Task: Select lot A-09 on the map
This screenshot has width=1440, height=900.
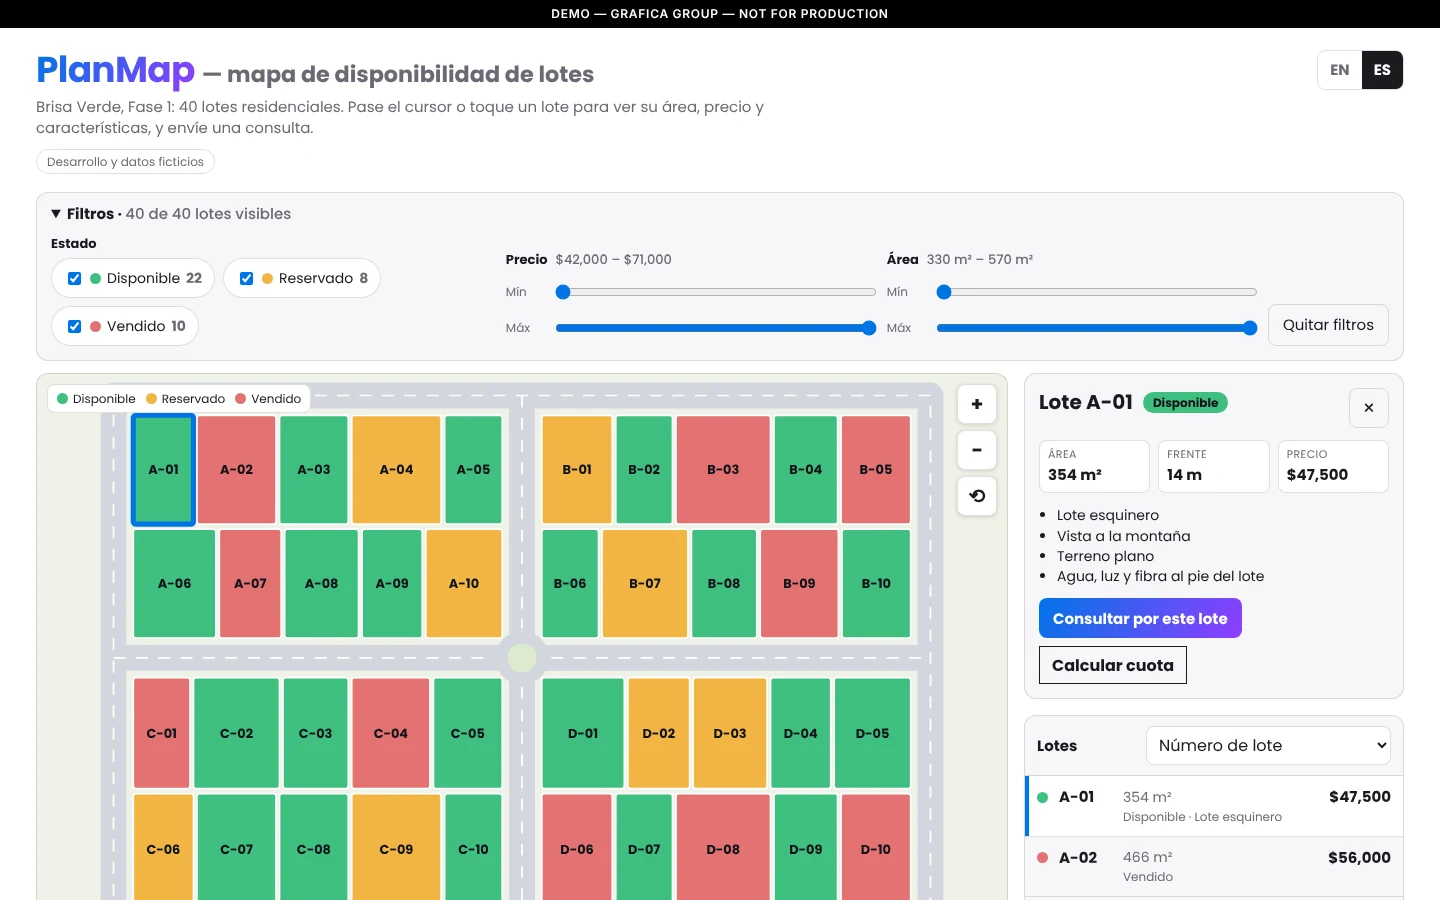Action: click(x=392, y=584)
